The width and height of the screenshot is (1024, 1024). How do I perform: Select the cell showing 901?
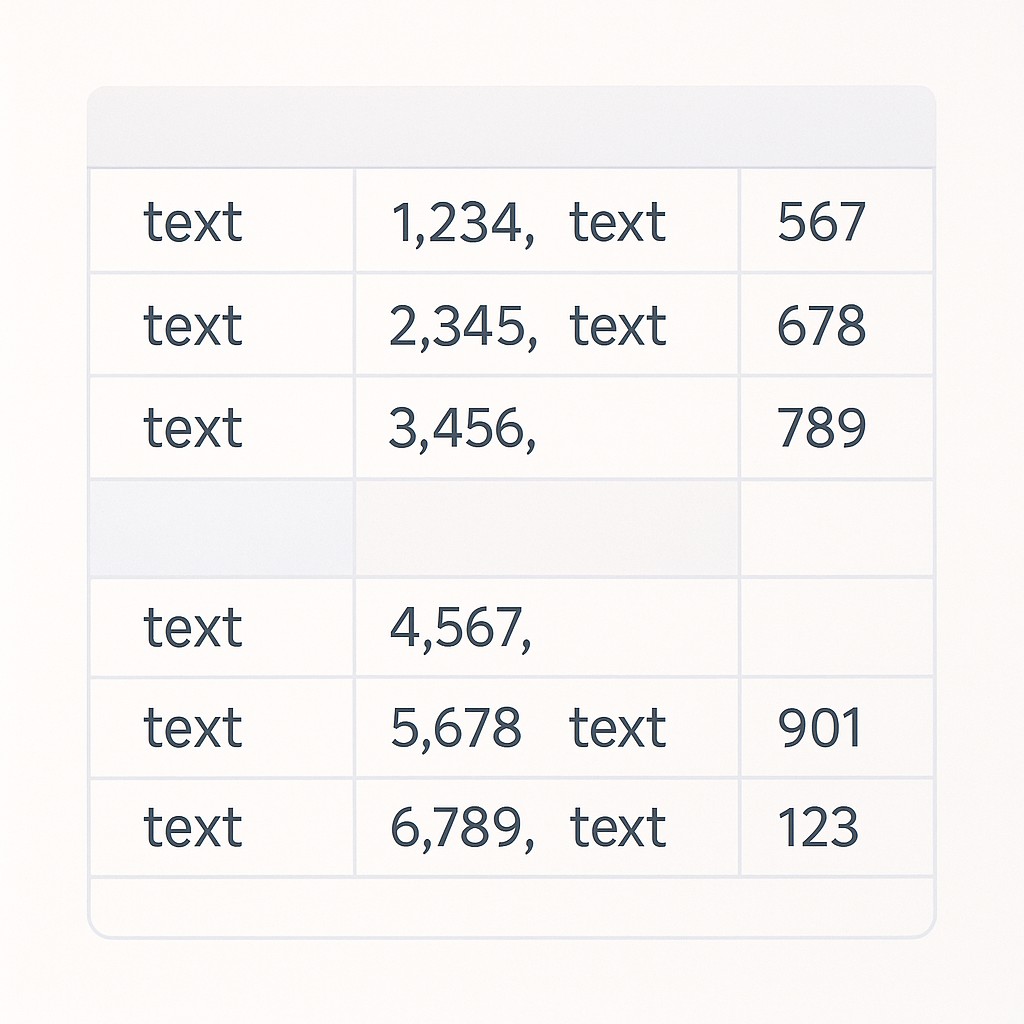pyautogui.click(x=819, y=728)
